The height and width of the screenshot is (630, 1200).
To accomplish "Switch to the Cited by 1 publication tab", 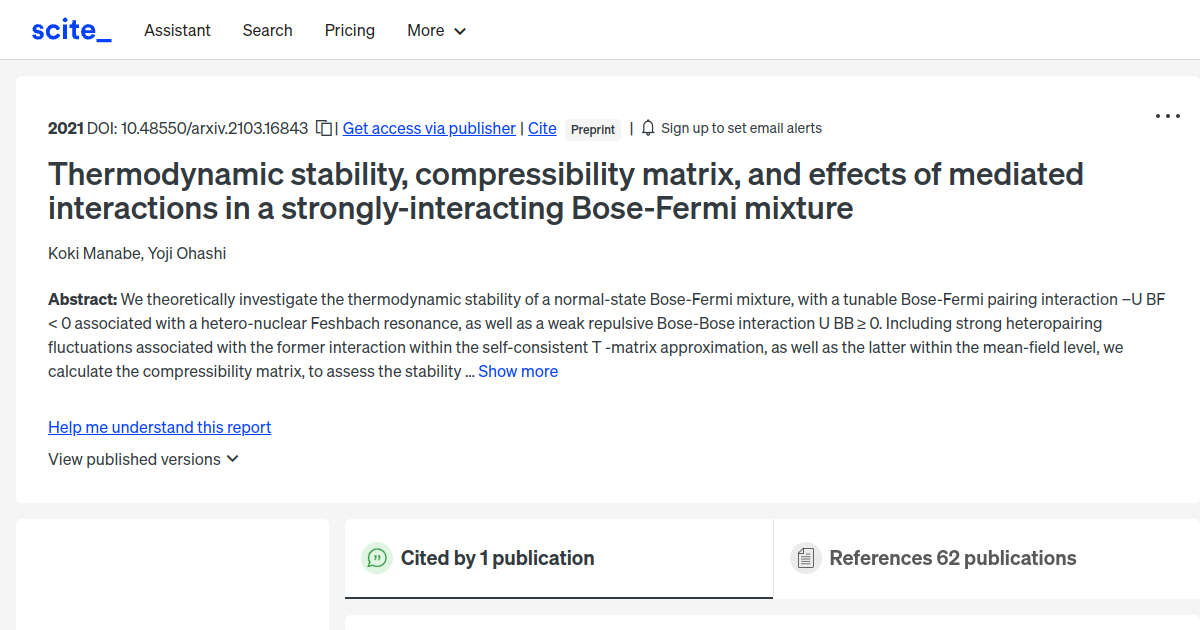I will (x=497, y=558).
